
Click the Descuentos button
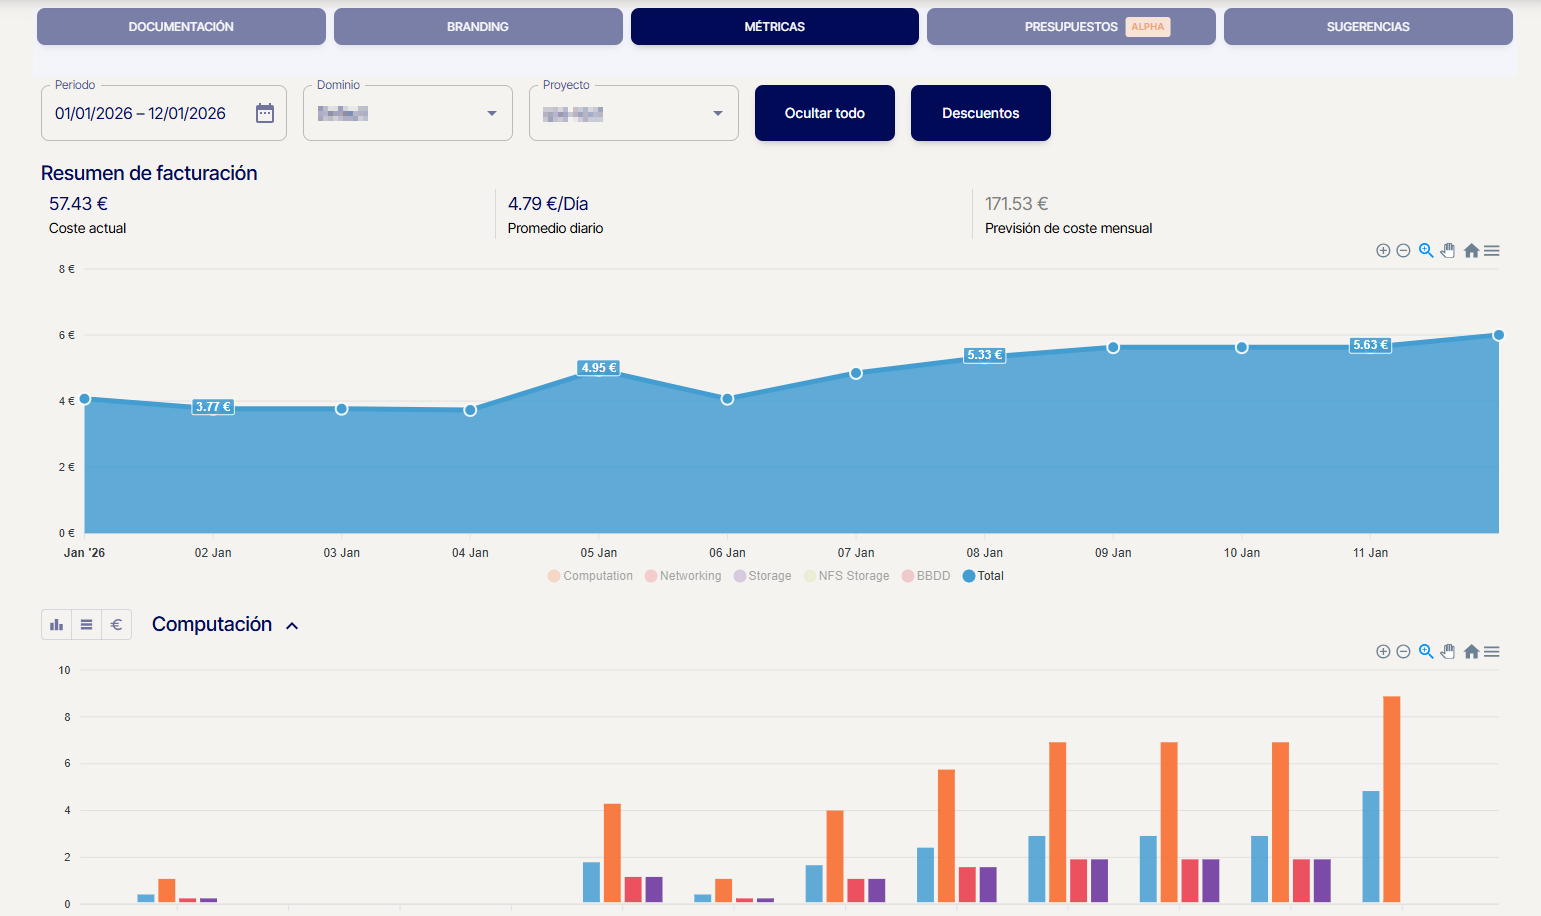coord(980,113)
